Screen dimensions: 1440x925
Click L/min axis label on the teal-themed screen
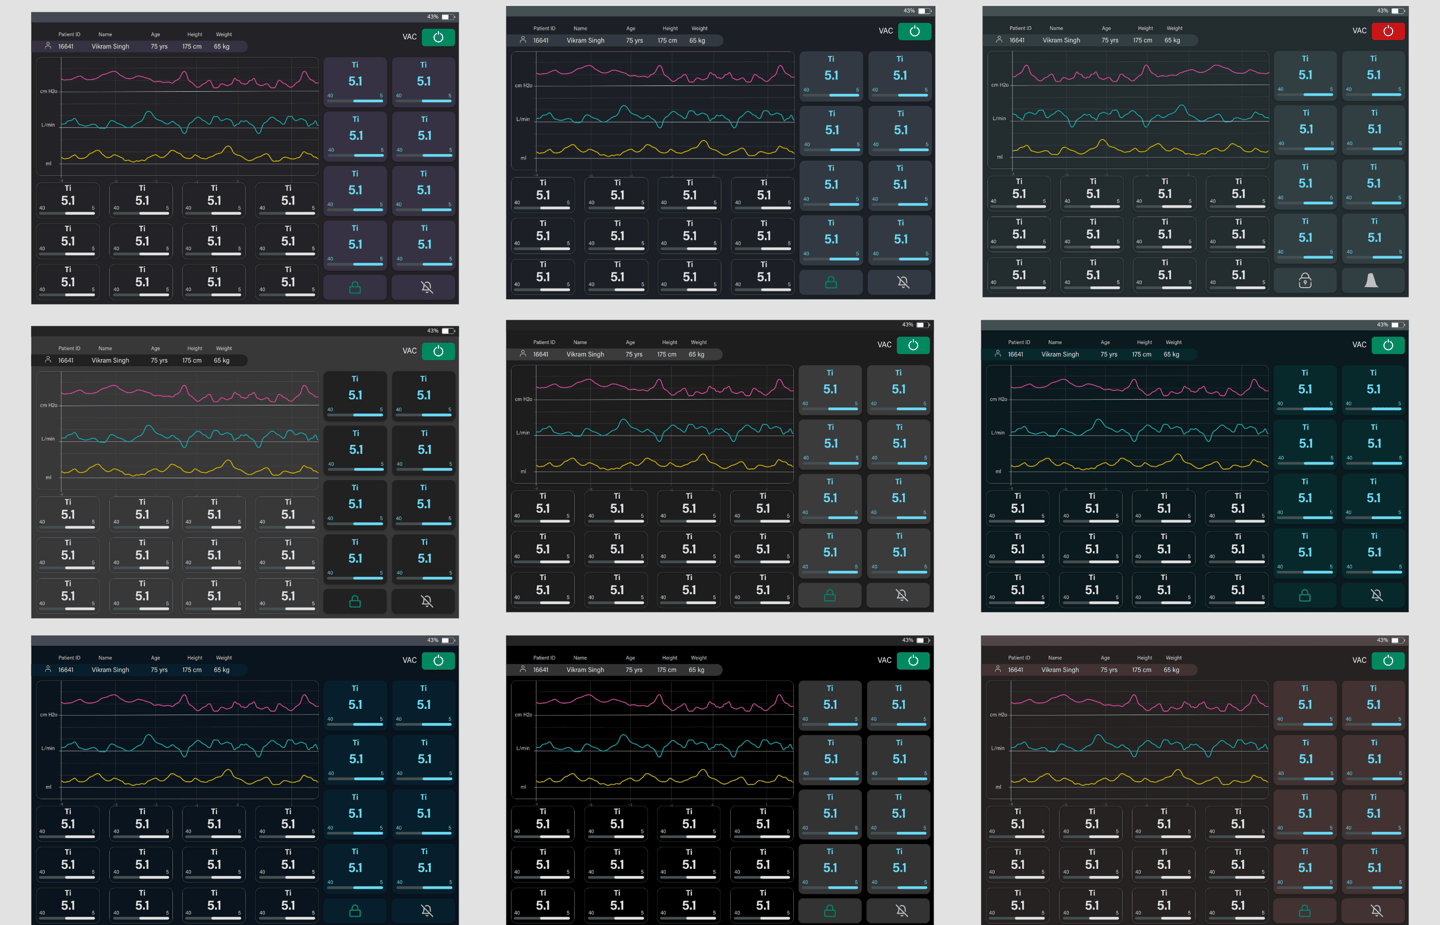[998, 433]
